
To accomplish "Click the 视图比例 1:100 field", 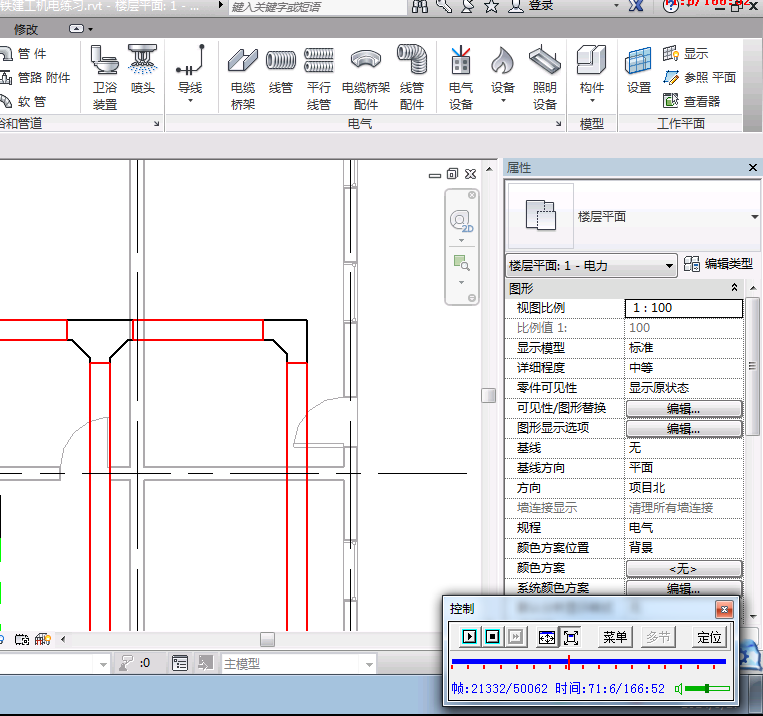I will [x=683, y=308].
